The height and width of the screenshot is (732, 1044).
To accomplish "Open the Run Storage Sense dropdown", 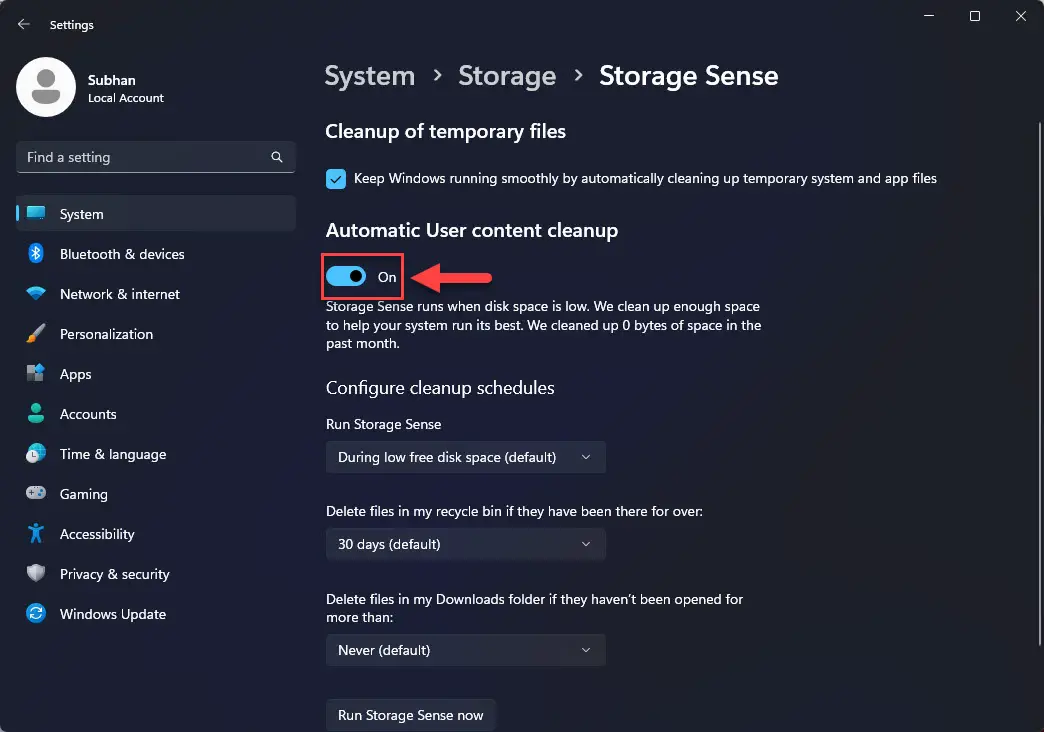I will (465, 457).
